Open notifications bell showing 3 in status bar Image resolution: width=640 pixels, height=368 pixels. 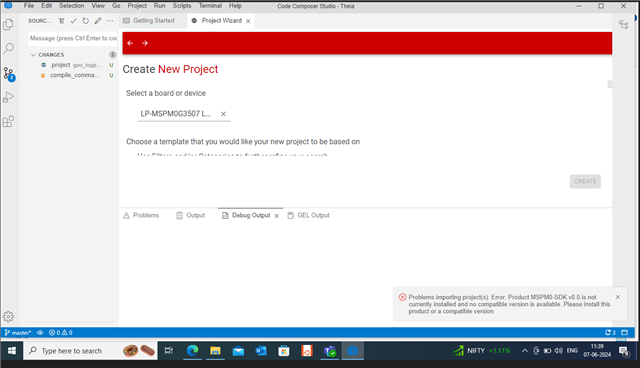tap(610, 333)
